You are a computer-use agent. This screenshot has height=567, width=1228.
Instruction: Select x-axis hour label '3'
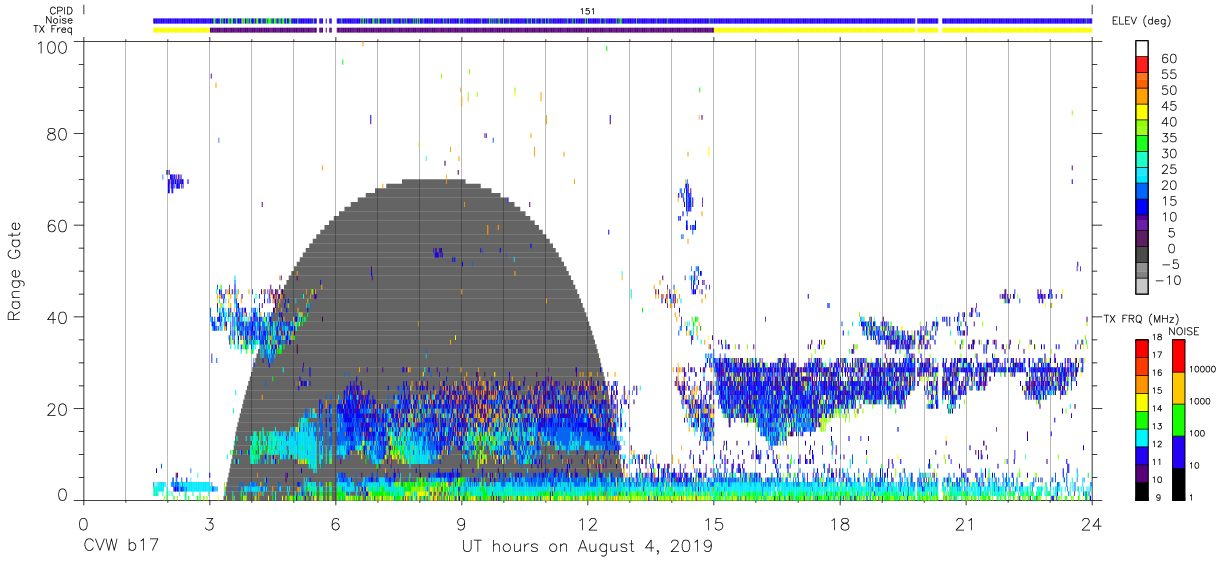tap(209, 523)
